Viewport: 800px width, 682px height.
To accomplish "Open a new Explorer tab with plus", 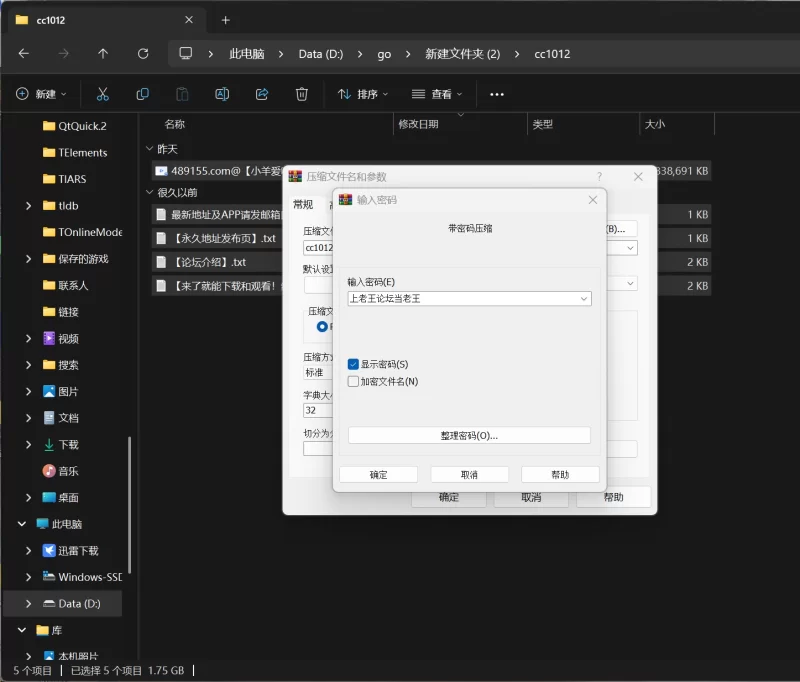I will [x=226, y=20].
